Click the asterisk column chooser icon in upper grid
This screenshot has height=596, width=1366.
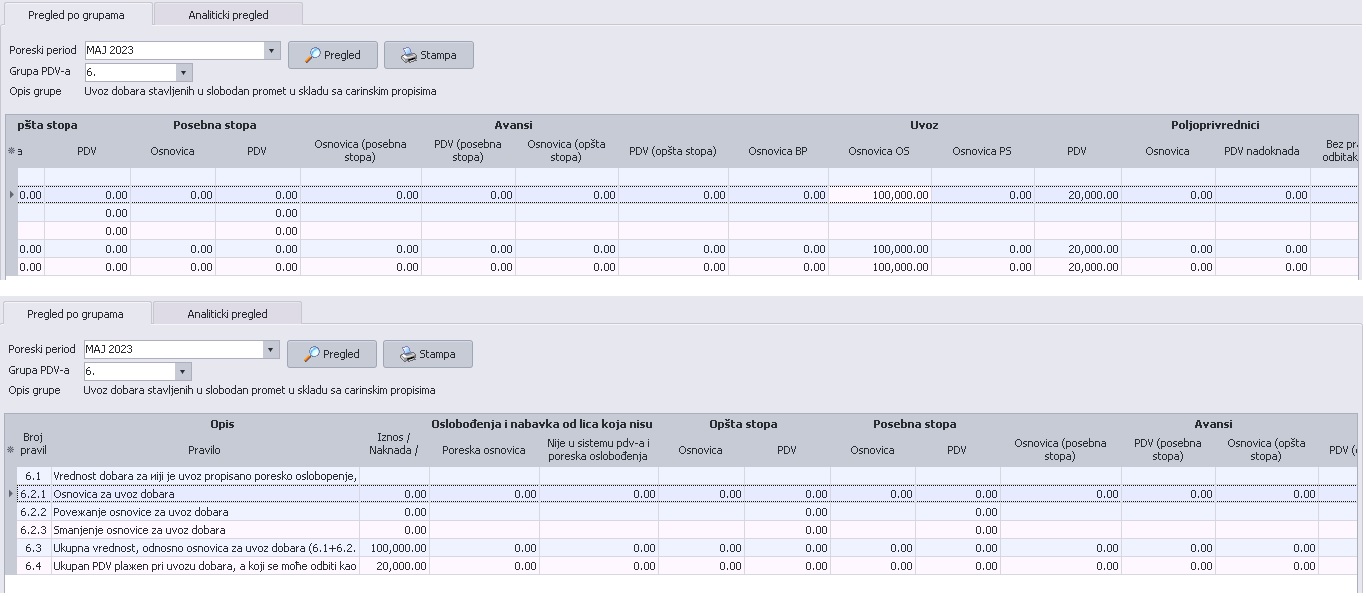(12, 151)
